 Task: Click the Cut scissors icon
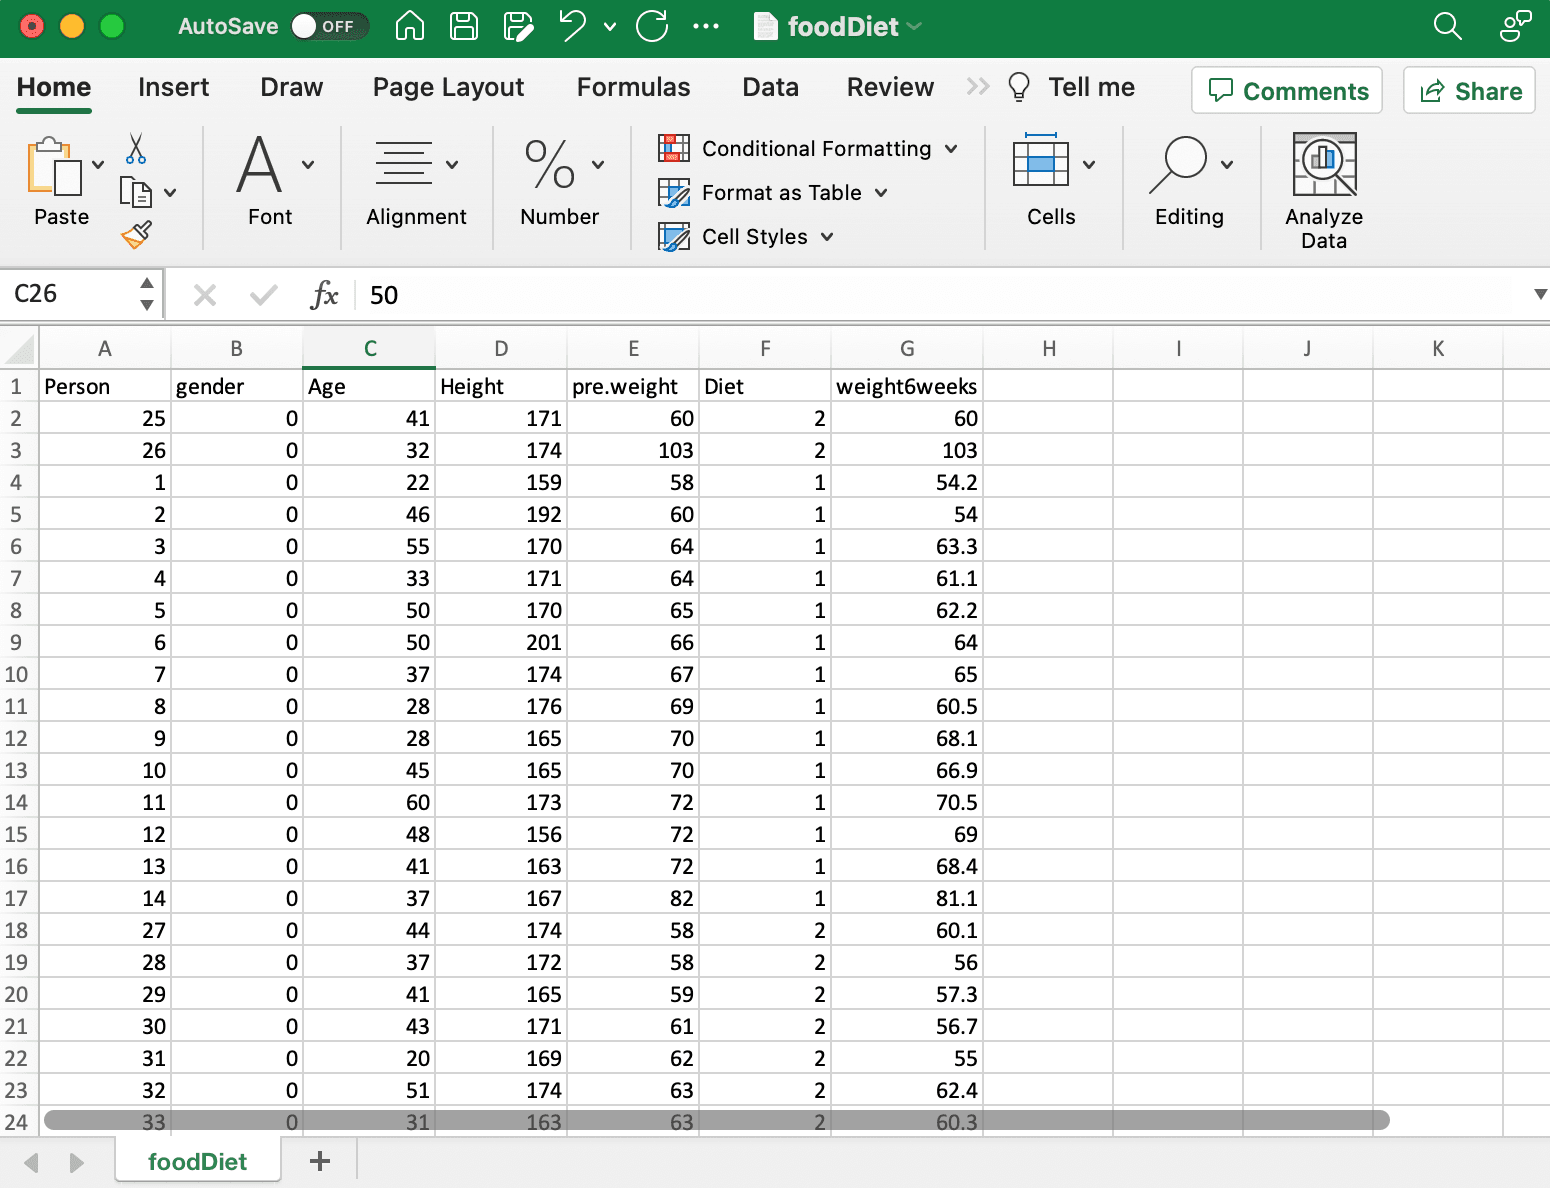click(x=136, y=149)
